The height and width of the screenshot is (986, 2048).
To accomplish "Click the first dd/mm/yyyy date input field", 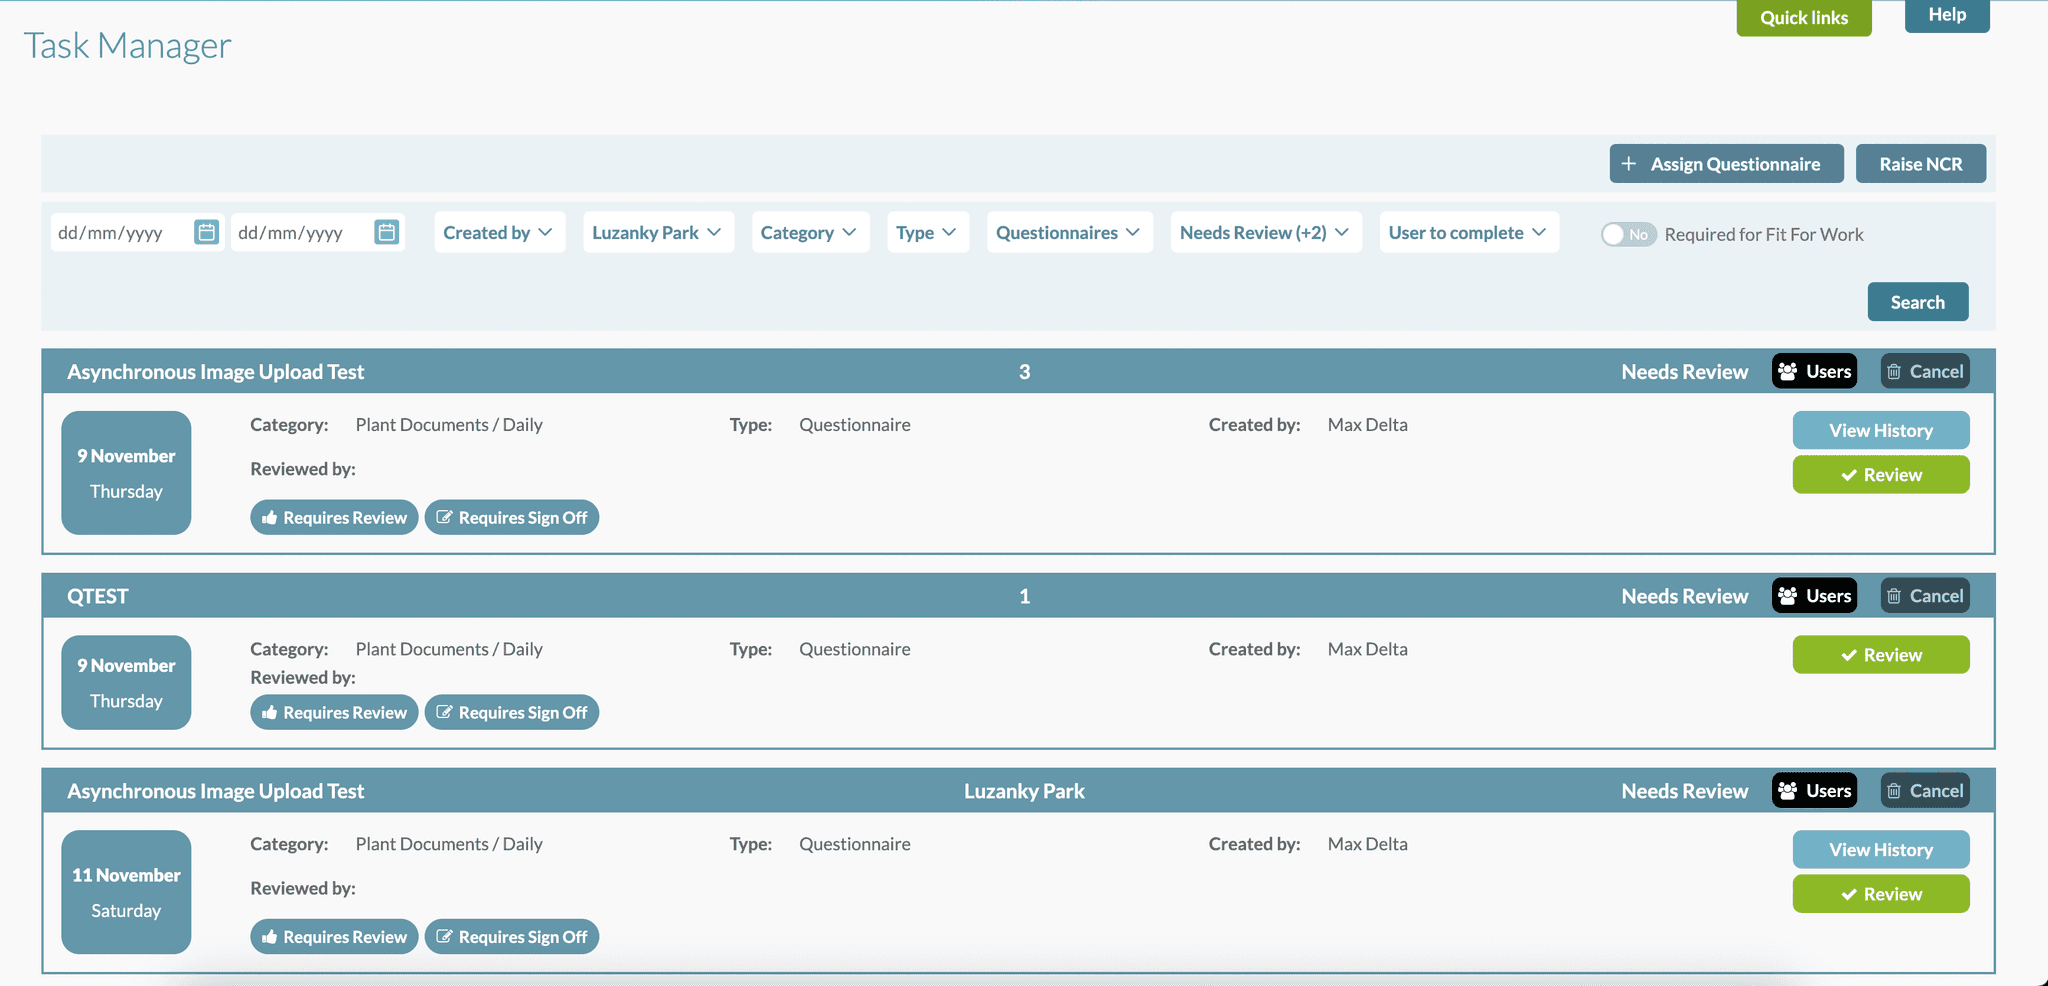I will pyautogui.click(x=120, y=231).
